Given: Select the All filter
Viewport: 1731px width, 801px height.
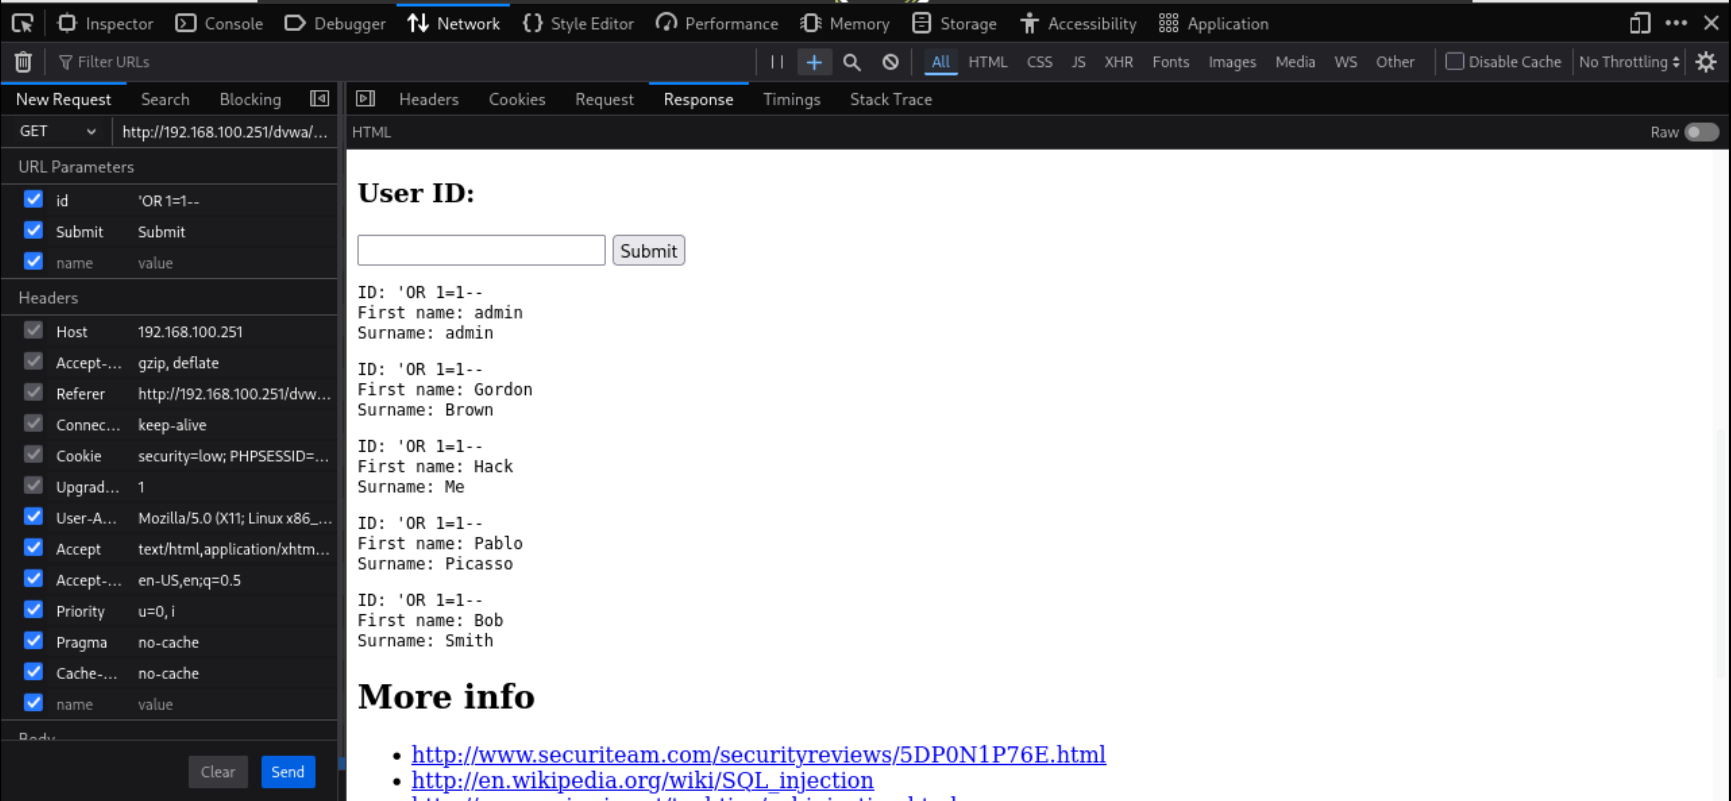Looking at the screenshot, I should (x=940, y=62).
